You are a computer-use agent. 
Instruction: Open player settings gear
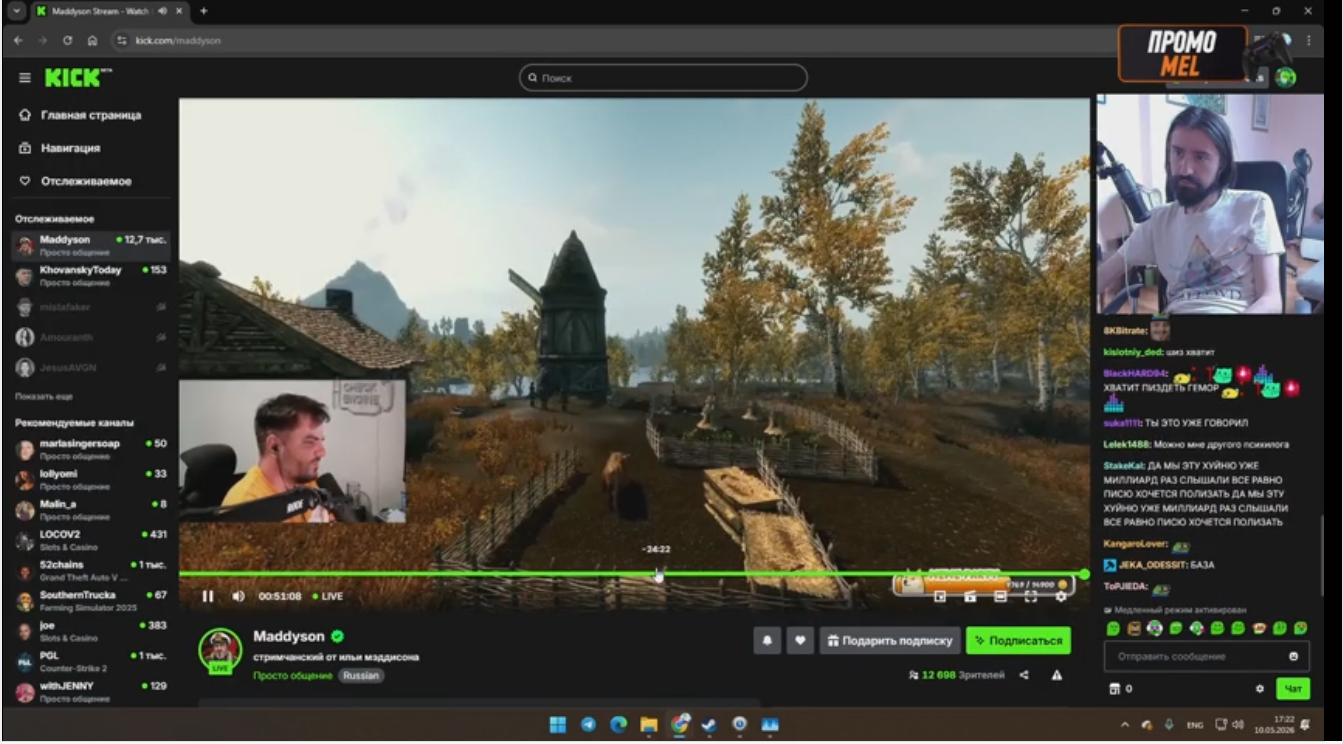[1060, 596]
